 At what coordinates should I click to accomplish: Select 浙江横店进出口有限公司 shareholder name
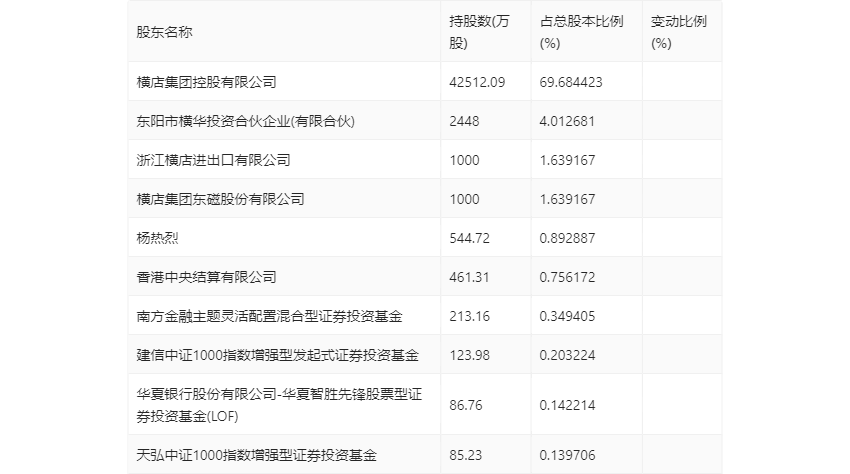(213, 160)
